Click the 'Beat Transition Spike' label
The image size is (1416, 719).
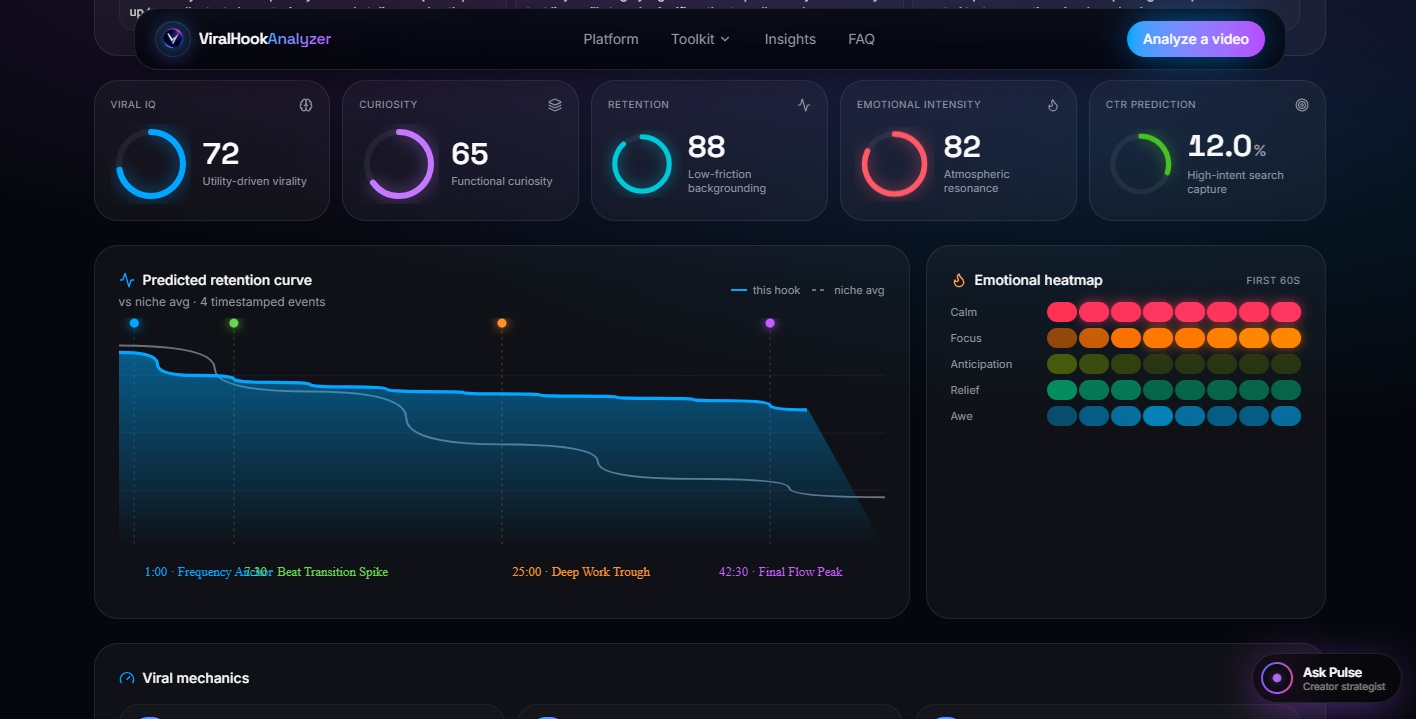332,572
